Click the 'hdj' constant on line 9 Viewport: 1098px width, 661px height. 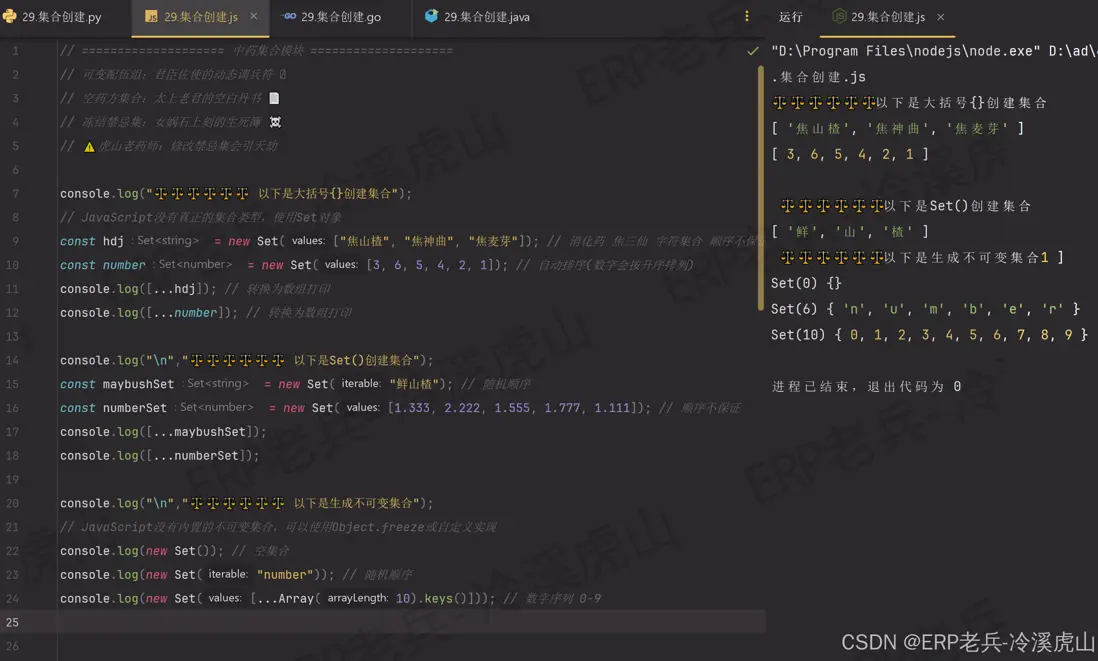click(x=113, y=241)
